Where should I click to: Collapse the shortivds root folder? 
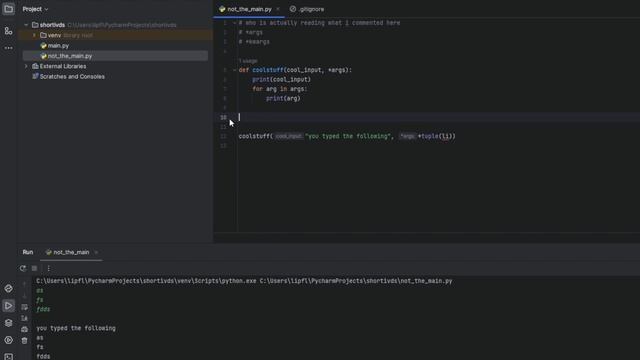26,25
